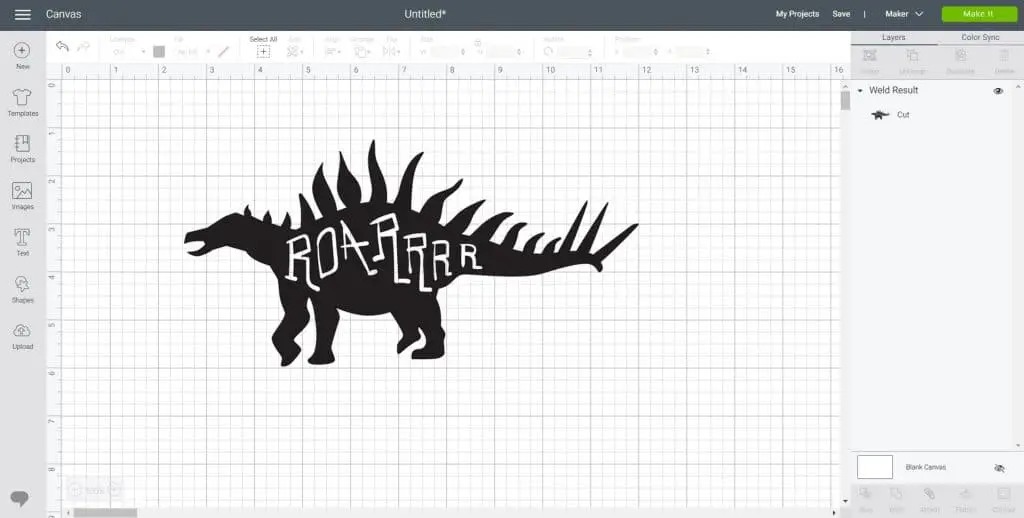Click the Linetype color swatch
Screen dimensions: 1024x518
click(x=159, y=52)
